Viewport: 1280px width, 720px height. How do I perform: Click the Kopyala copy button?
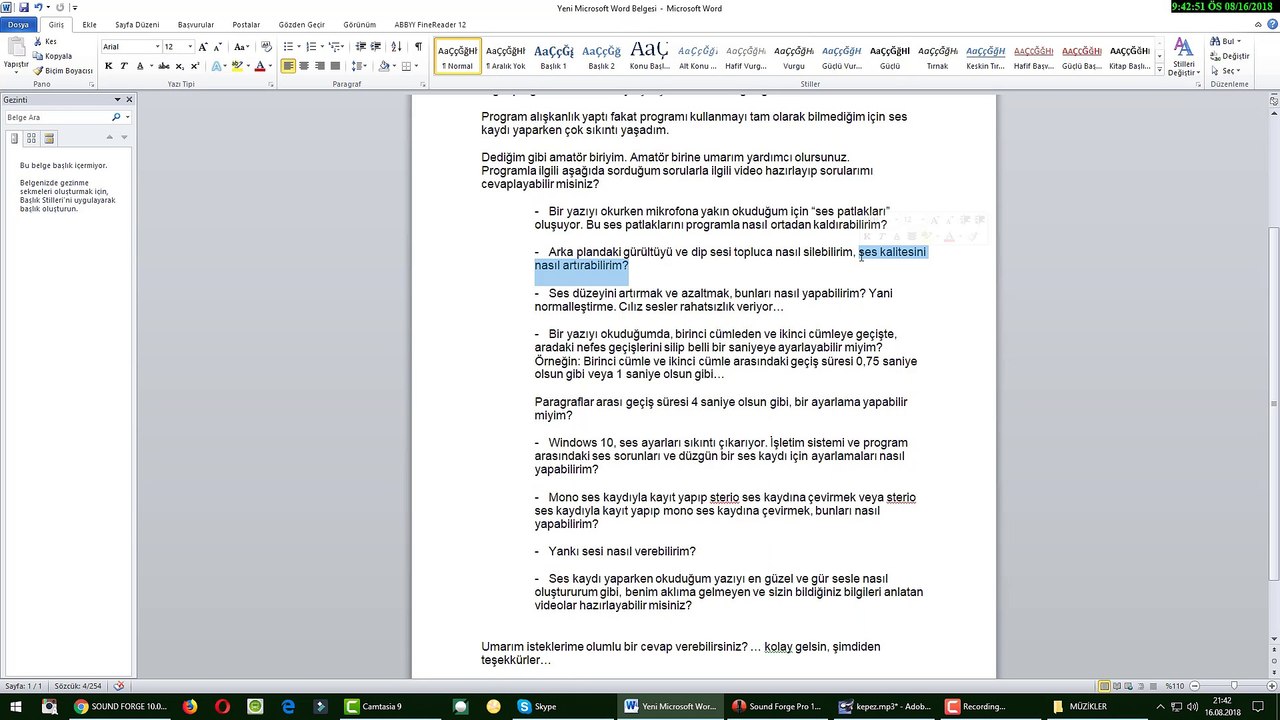(52, 56)
